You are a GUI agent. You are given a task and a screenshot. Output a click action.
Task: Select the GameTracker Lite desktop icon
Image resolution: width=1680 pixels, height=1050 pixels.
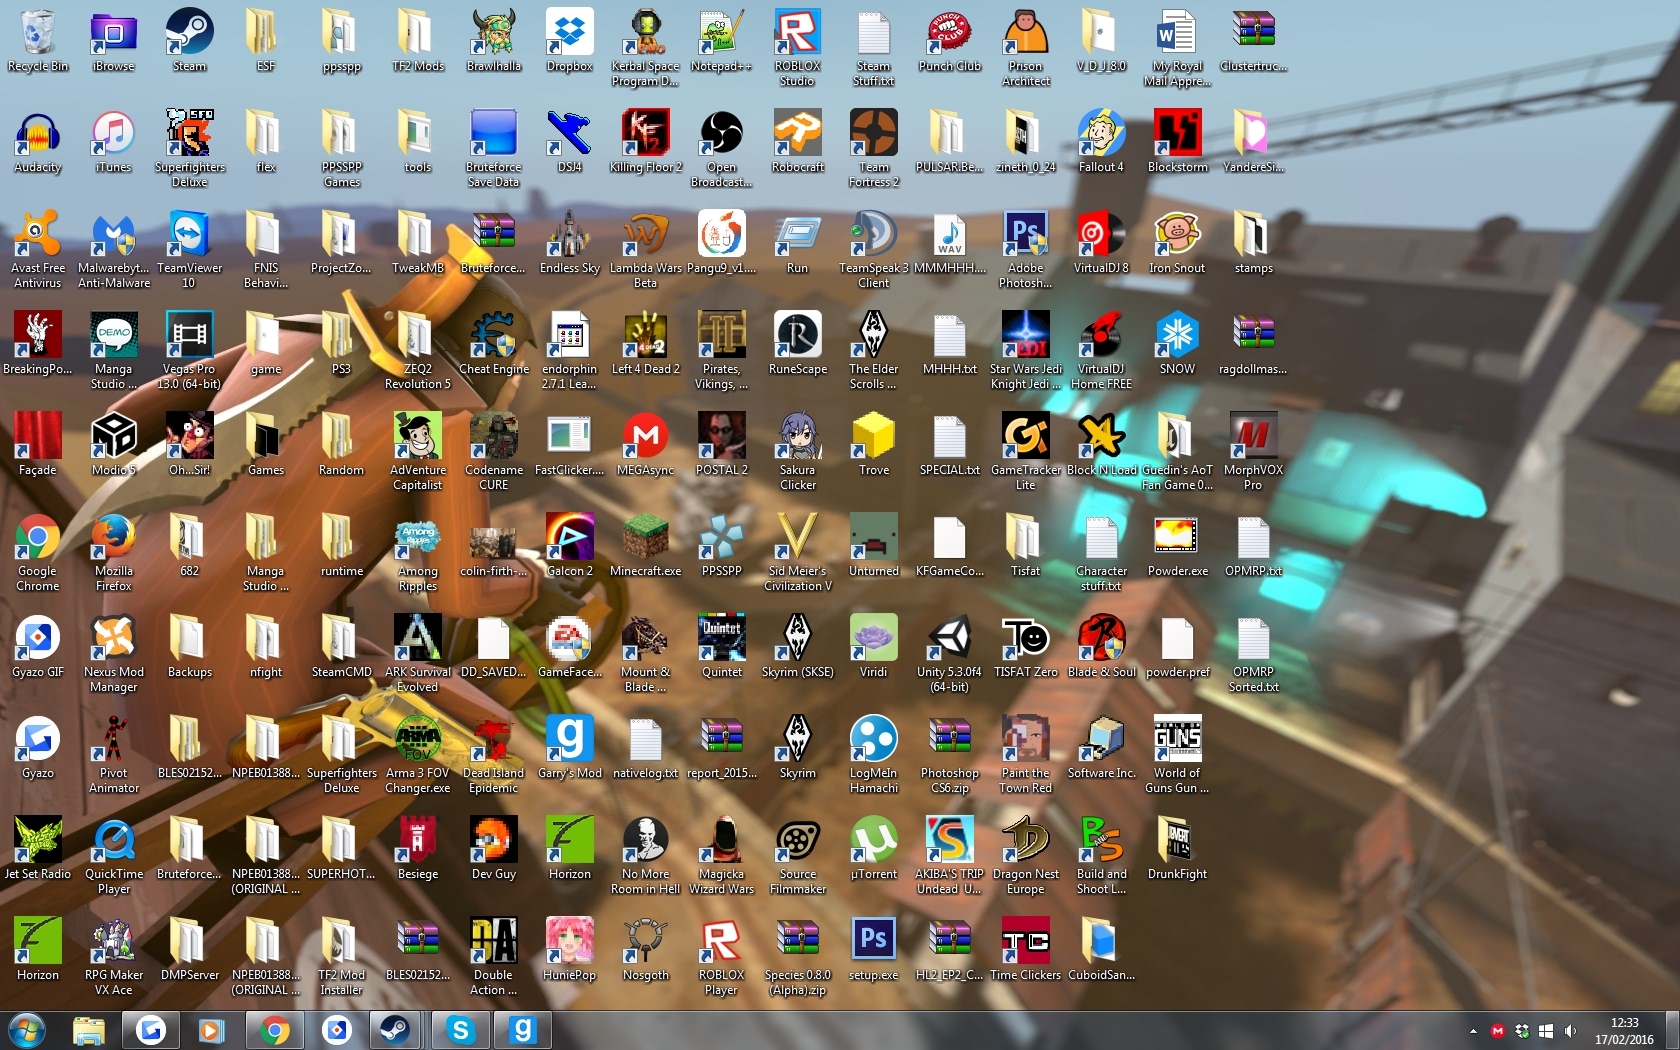(x=1026, y=452)
